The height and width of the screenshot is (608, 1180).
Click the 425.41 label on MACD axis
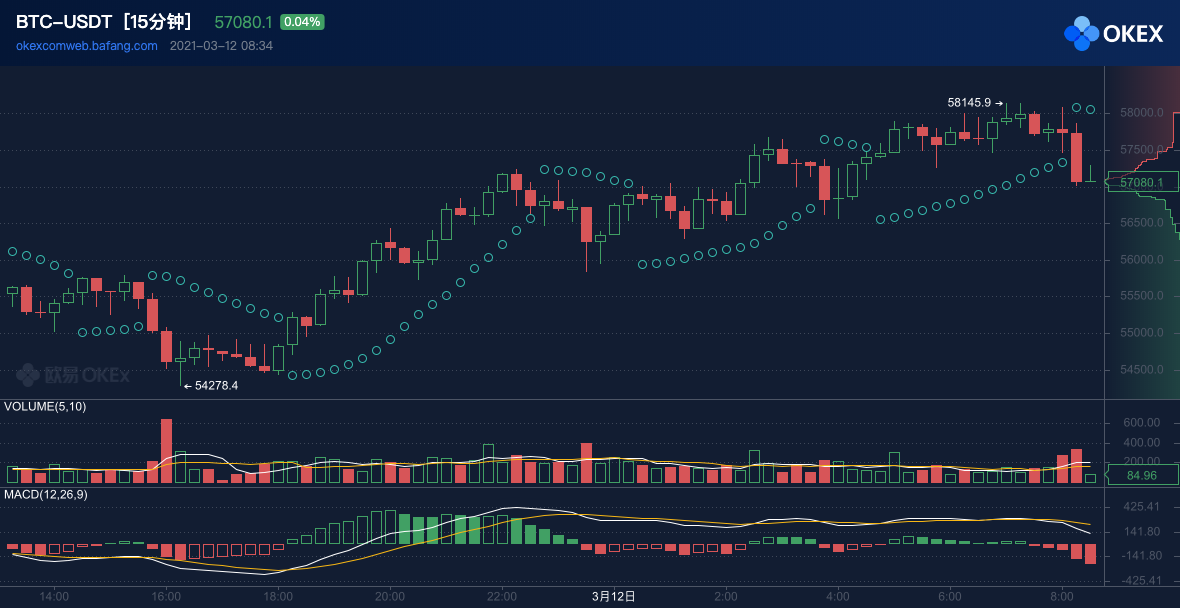tap(1139, 507)
